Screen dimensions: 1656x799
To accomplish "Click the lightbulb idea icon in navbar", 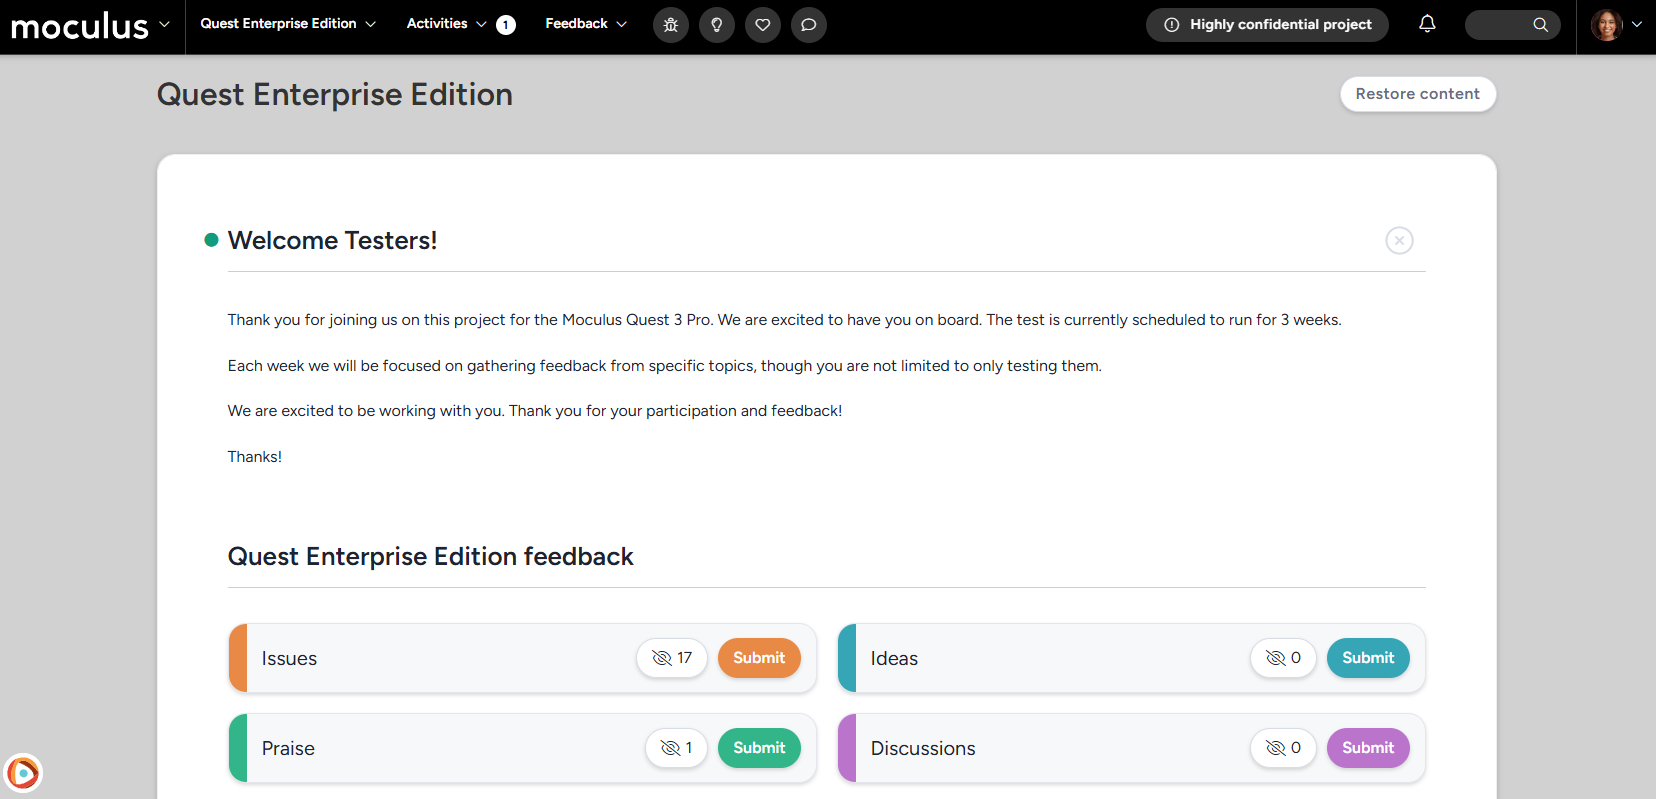I will pos(717,25).
